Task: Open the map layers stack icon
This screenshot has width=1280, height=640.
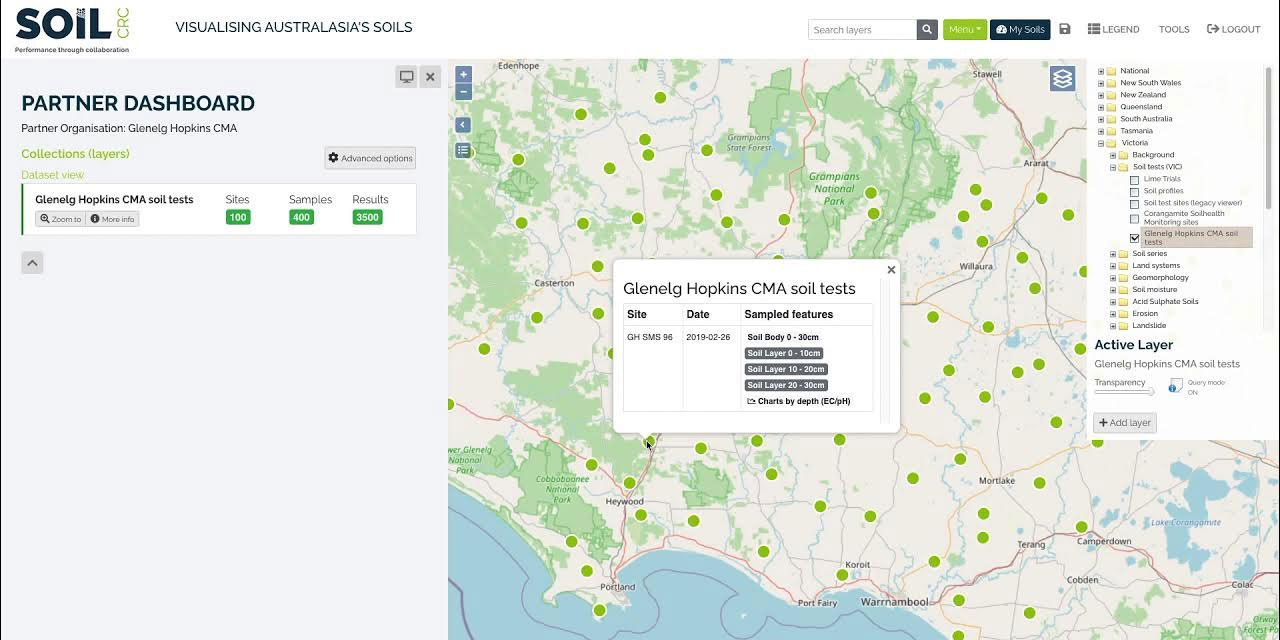Action: 1062,78
